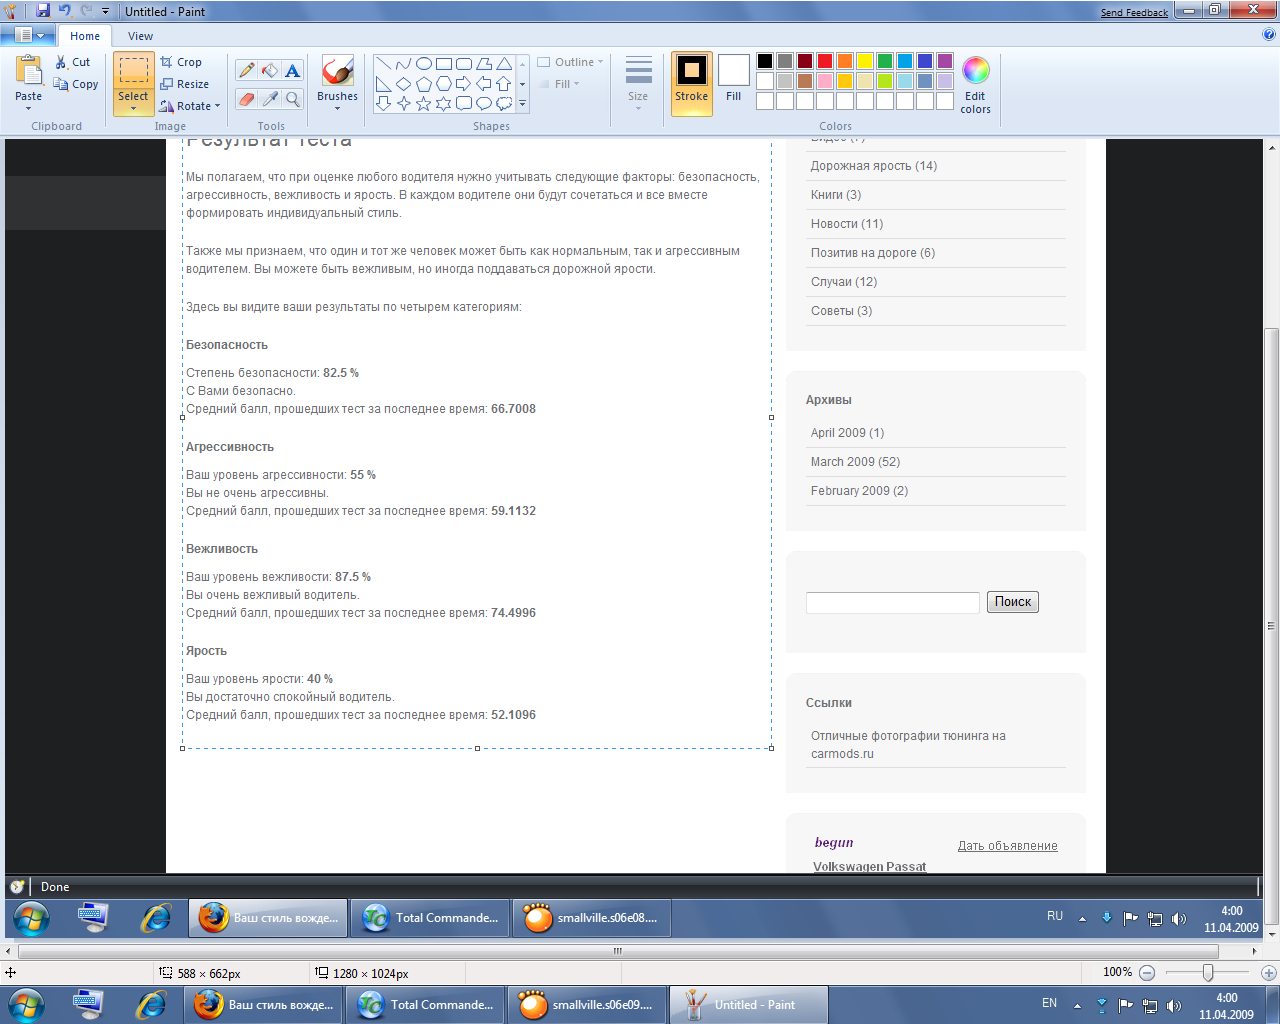The image size is (1280, 1024).
Task: Select the Stroke color box
Action: tap(691, 82)
